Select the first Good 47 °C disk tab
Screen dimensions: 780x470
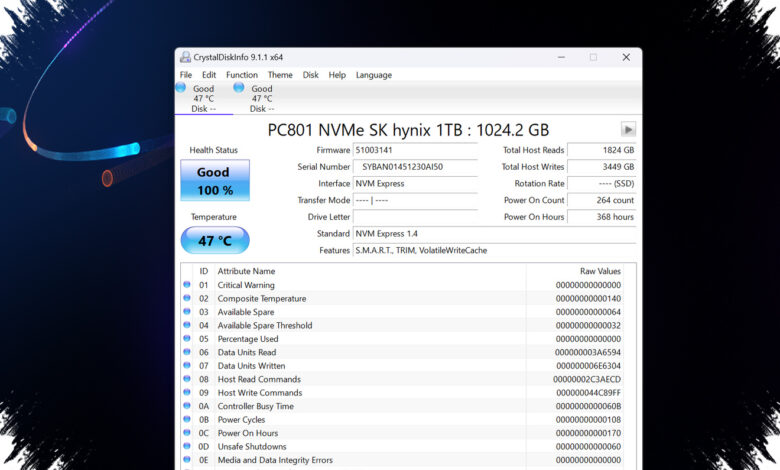point(203,98)
